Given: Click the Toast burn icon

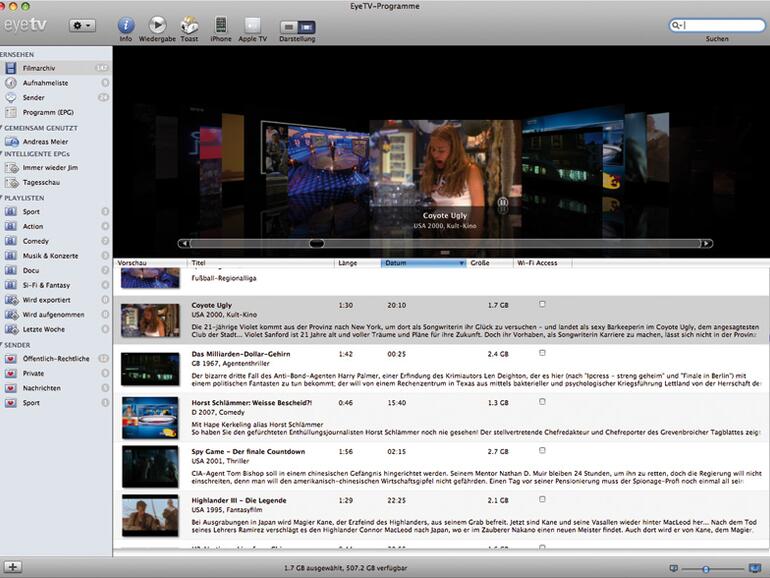Looking at the screenshot, I should (188, 25).
